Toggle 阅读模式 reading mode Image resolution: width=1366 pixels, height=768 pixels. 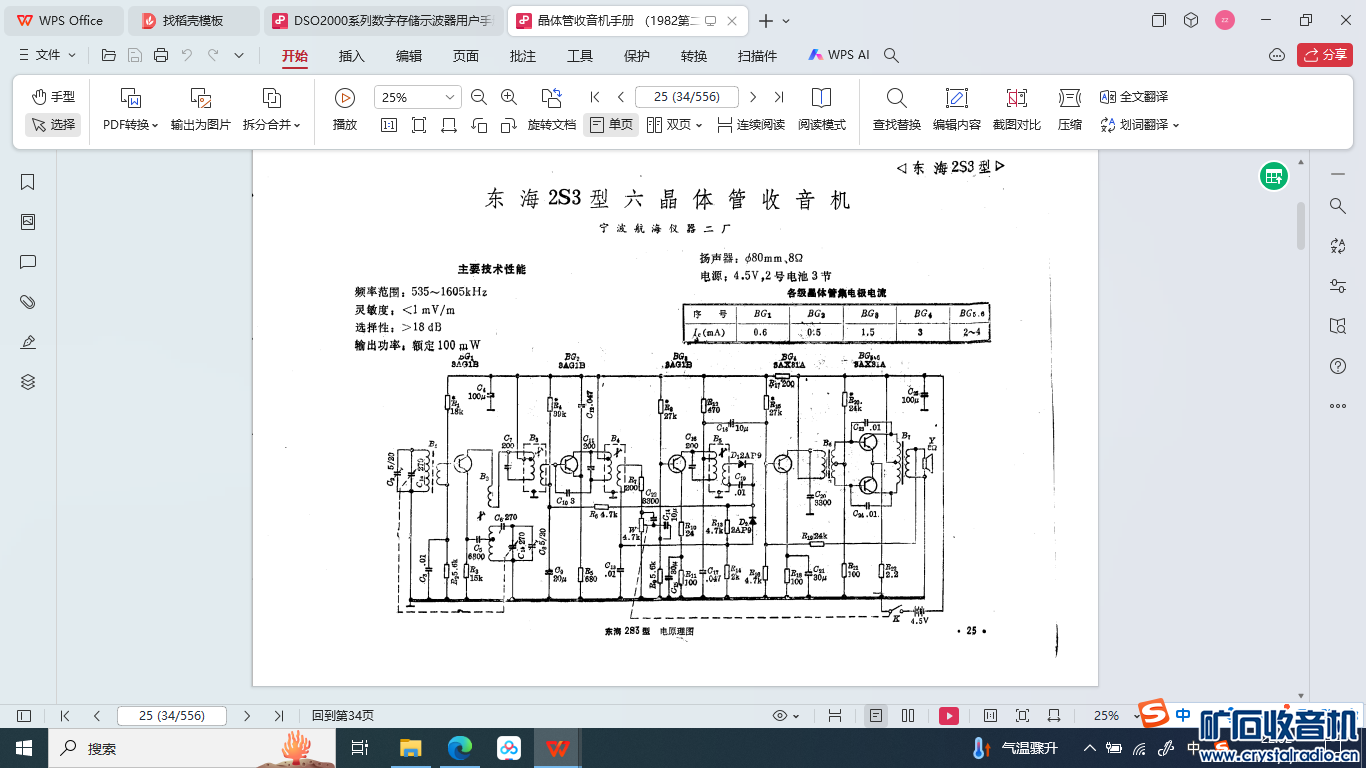(x=822, y=110)
